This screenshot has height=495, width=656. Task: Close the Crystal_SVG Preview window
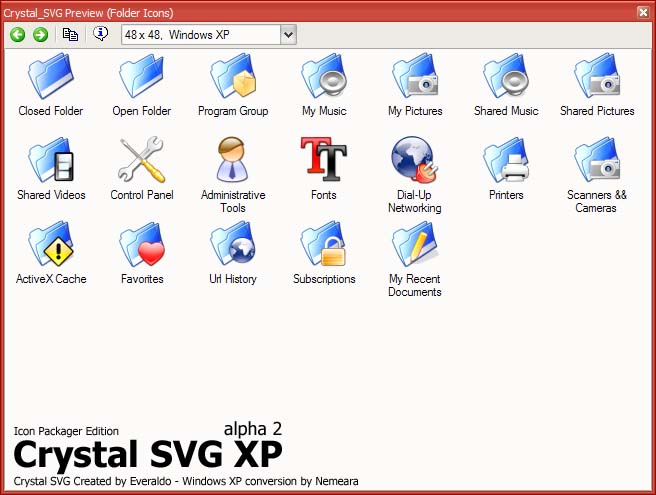click(x=643, y=12)
